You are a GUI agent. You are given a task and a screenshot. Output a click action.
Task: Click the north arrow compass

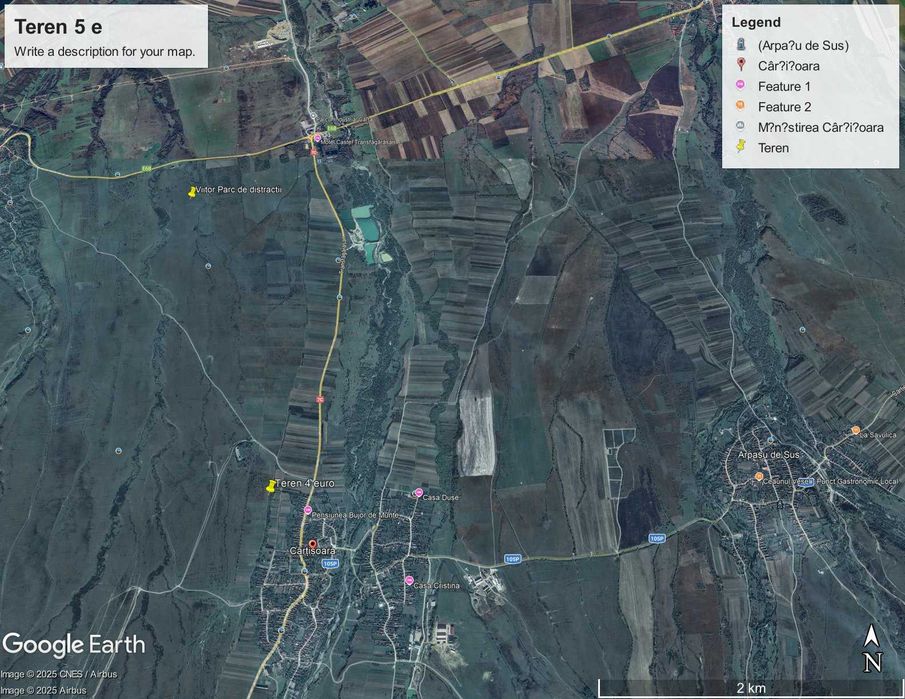(872, 648)
